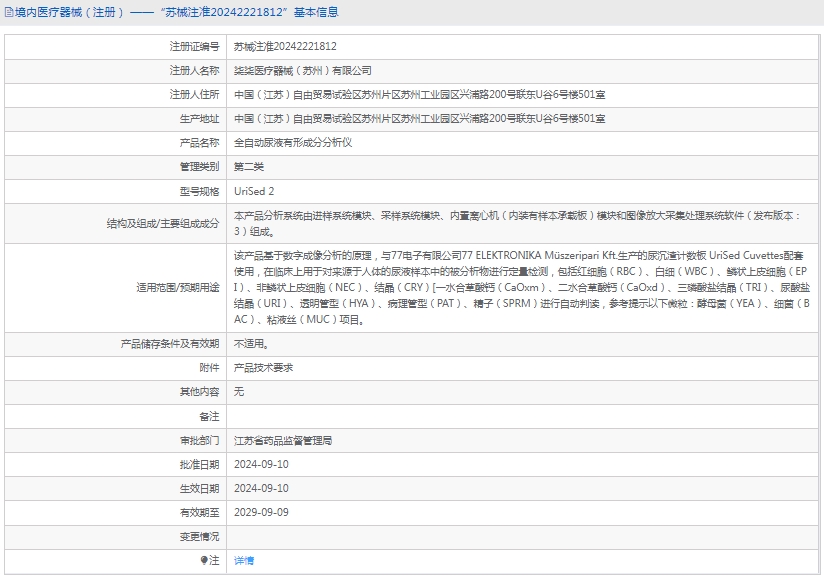Click the 生产地址 address value
This screenshot has width=824, height=578.
[419, 119]
